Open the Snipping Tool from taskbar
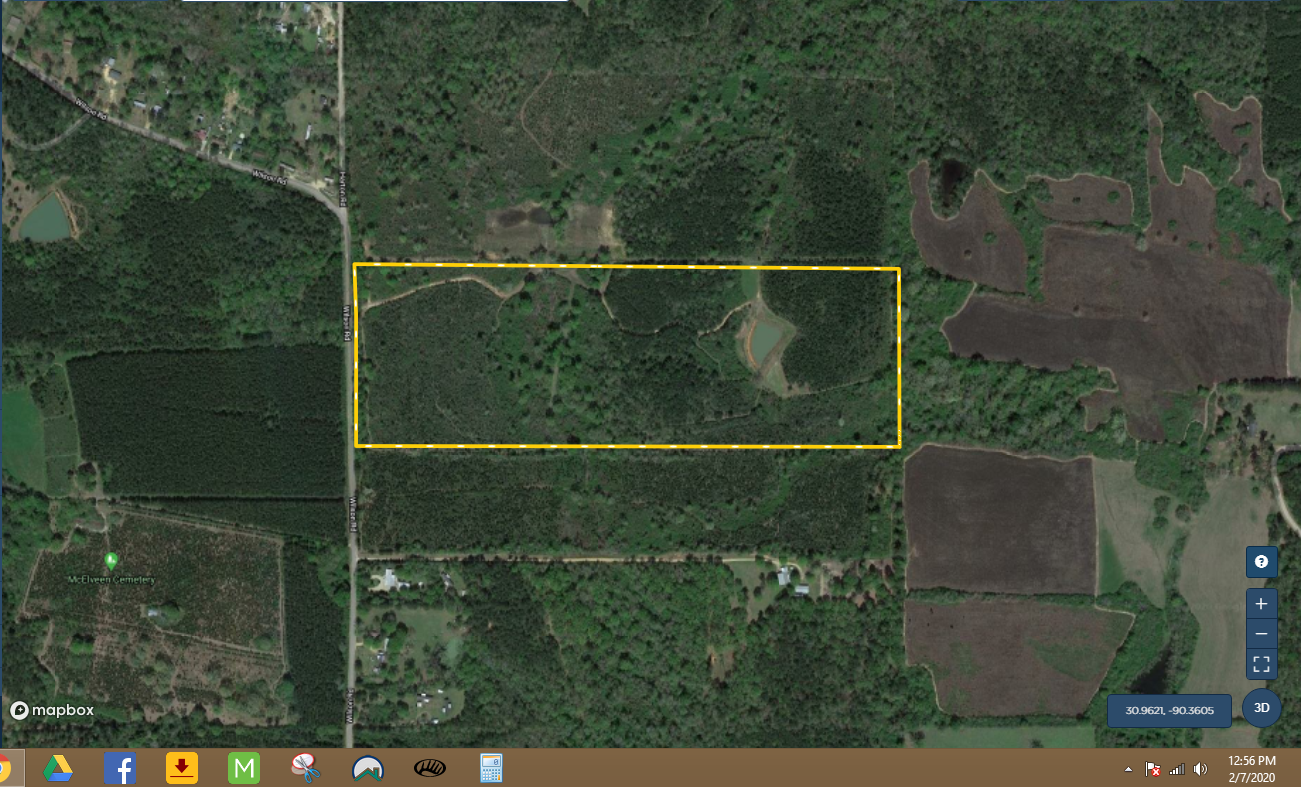The height and width of the screenshot is (787, 1301). coord(305,768)
